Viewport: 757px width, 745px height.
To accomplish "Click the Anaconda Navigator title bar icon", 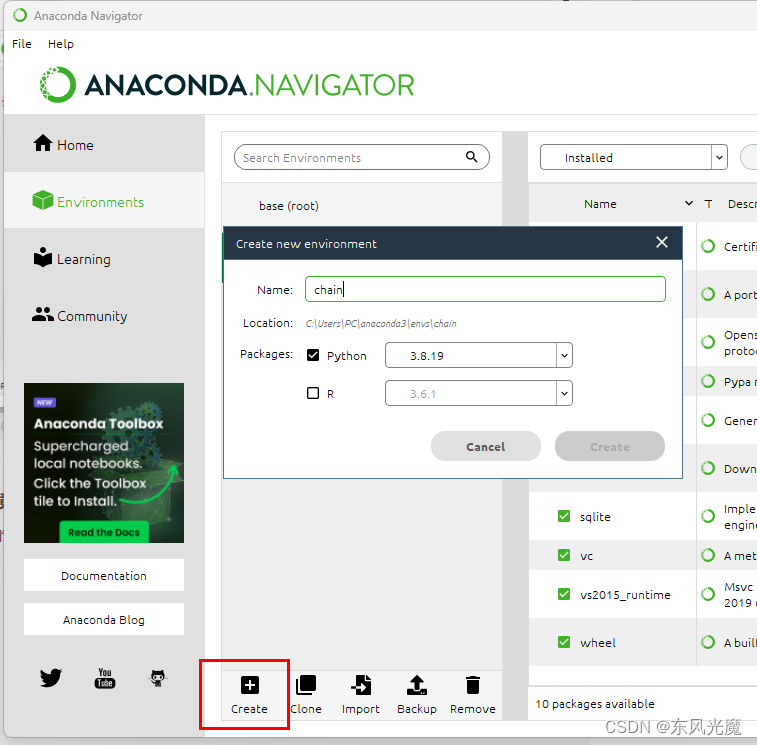I will click(x=20, y=15).
